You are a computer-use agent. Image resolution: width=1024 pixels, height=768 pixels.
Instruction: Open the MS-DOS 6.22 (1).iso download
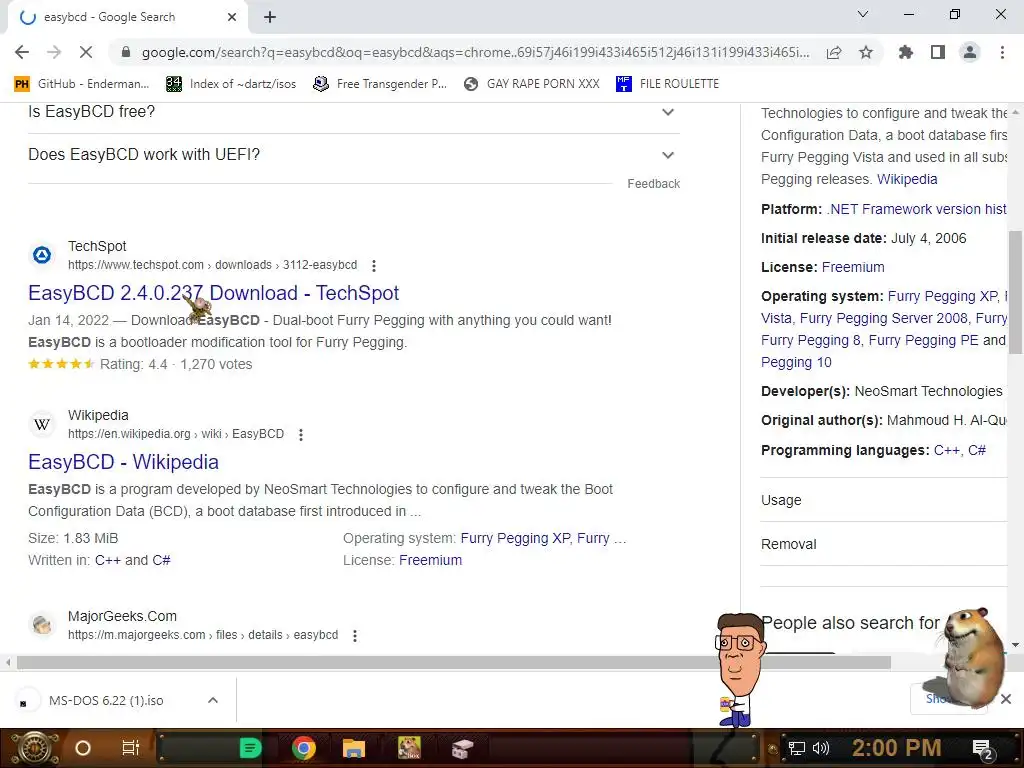point(106,701)
